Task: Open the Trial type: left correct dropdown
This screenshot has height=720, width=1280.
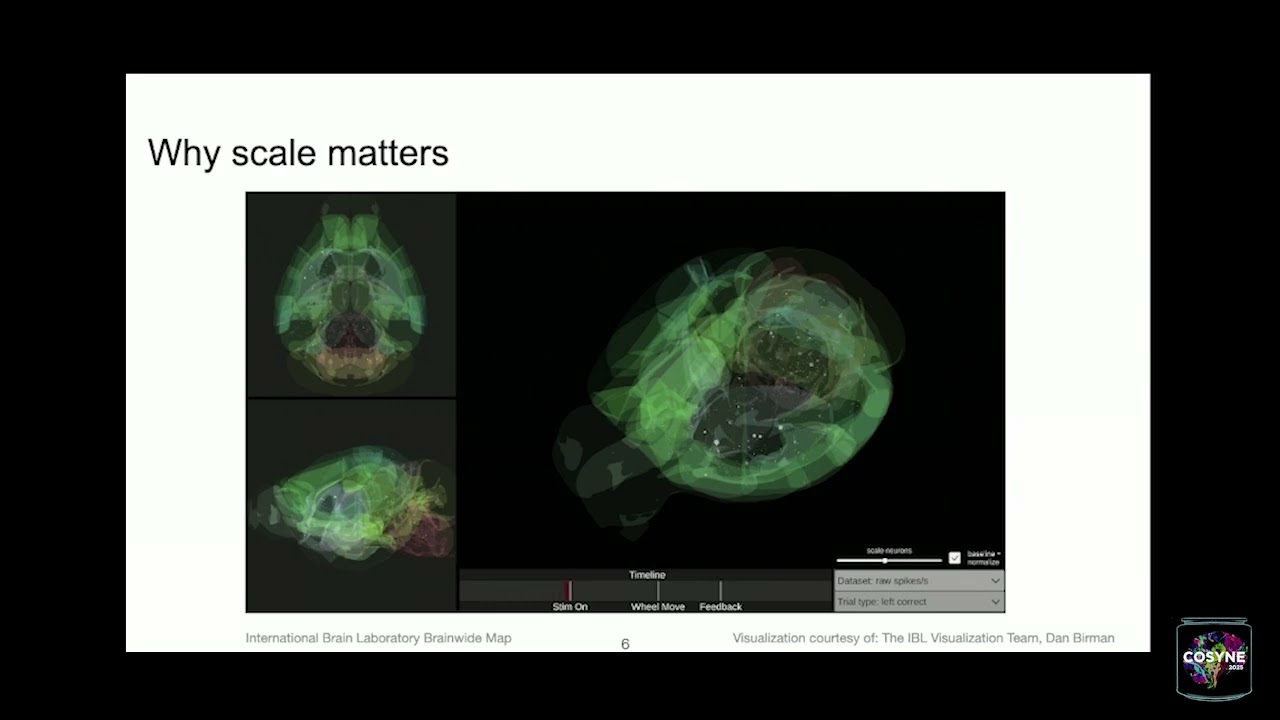Action: [x=918, y=602]
